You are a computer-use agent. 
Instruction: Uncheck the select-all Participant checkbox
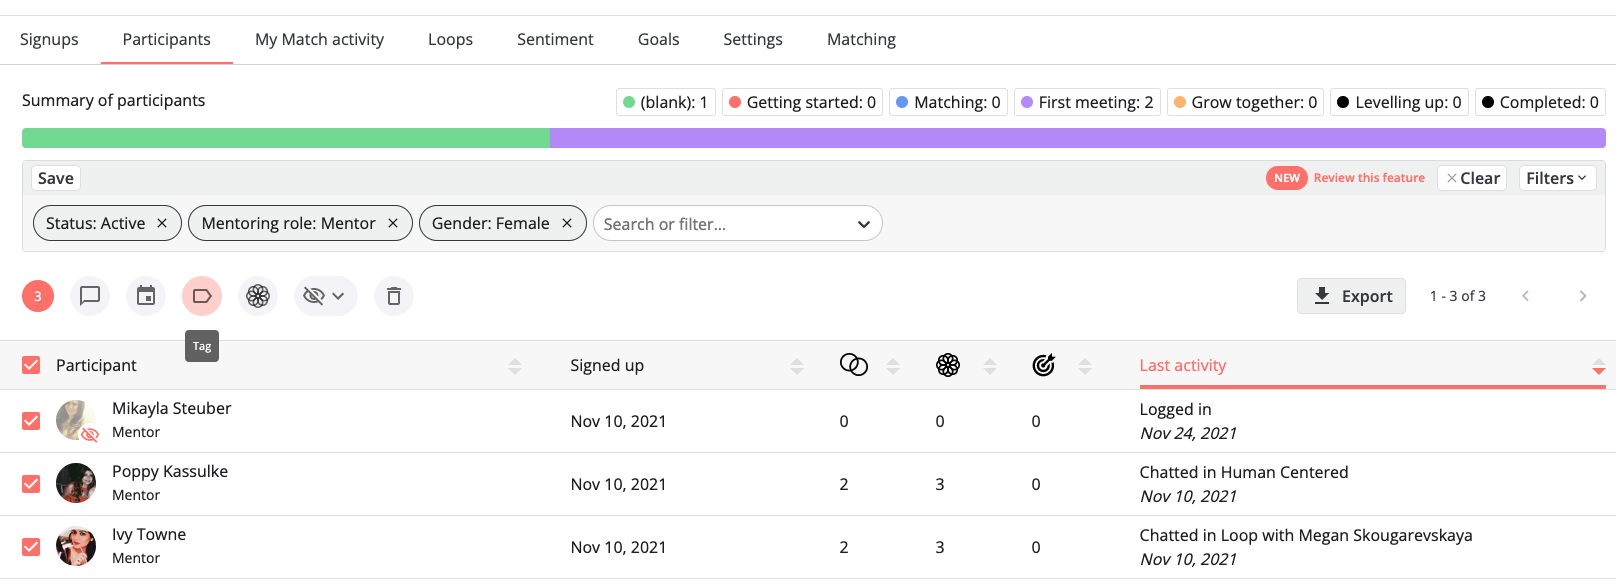pos(31,365)
